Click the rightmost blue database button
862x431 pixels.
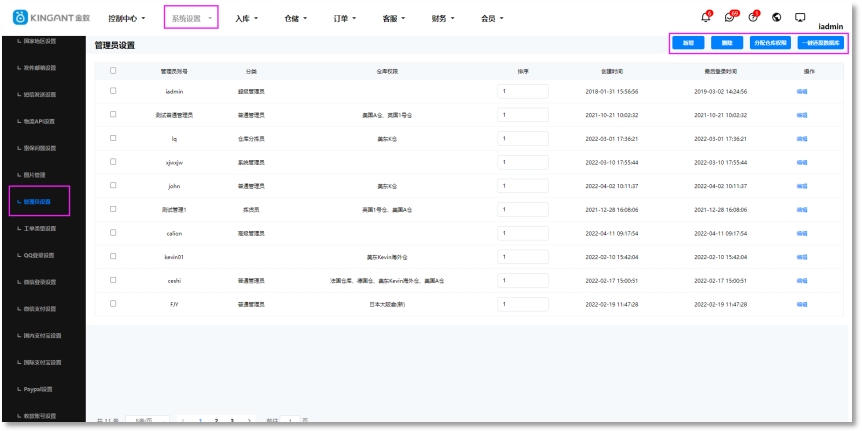point(821,43)
